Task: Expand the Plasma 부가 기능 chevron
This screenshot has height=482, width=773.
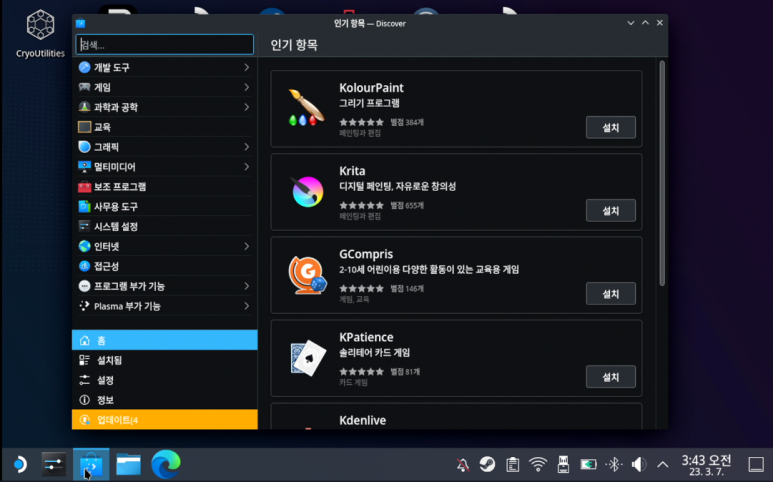Action: tap(246, 306)
